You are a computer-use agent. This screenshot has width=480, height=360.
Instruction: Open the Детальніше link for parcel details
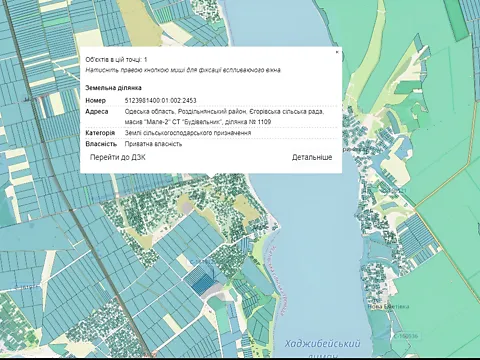click(312, 157)
